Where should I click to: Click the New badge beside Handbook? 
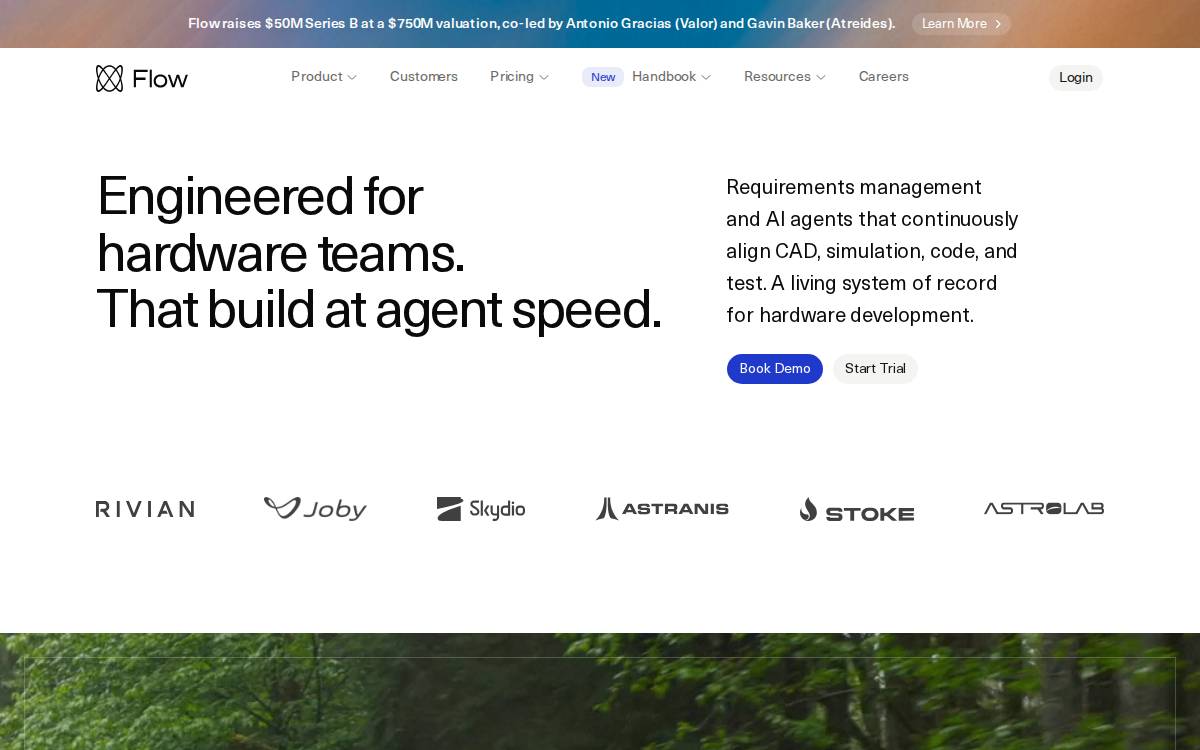pos(603,77)
